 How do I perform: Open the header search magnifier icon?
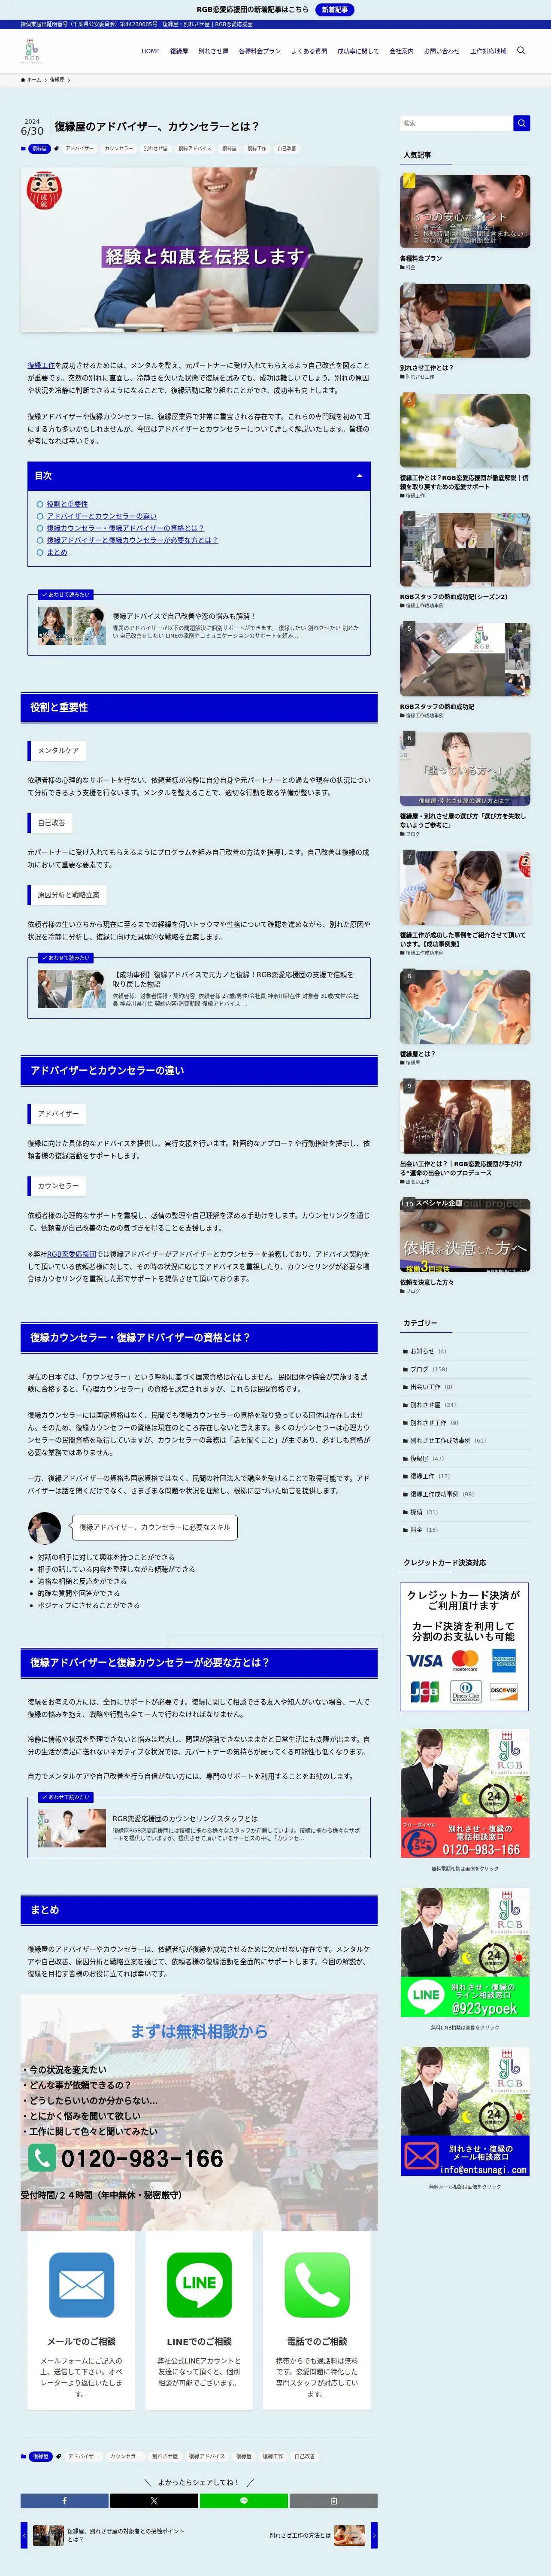tap(520, 50)
